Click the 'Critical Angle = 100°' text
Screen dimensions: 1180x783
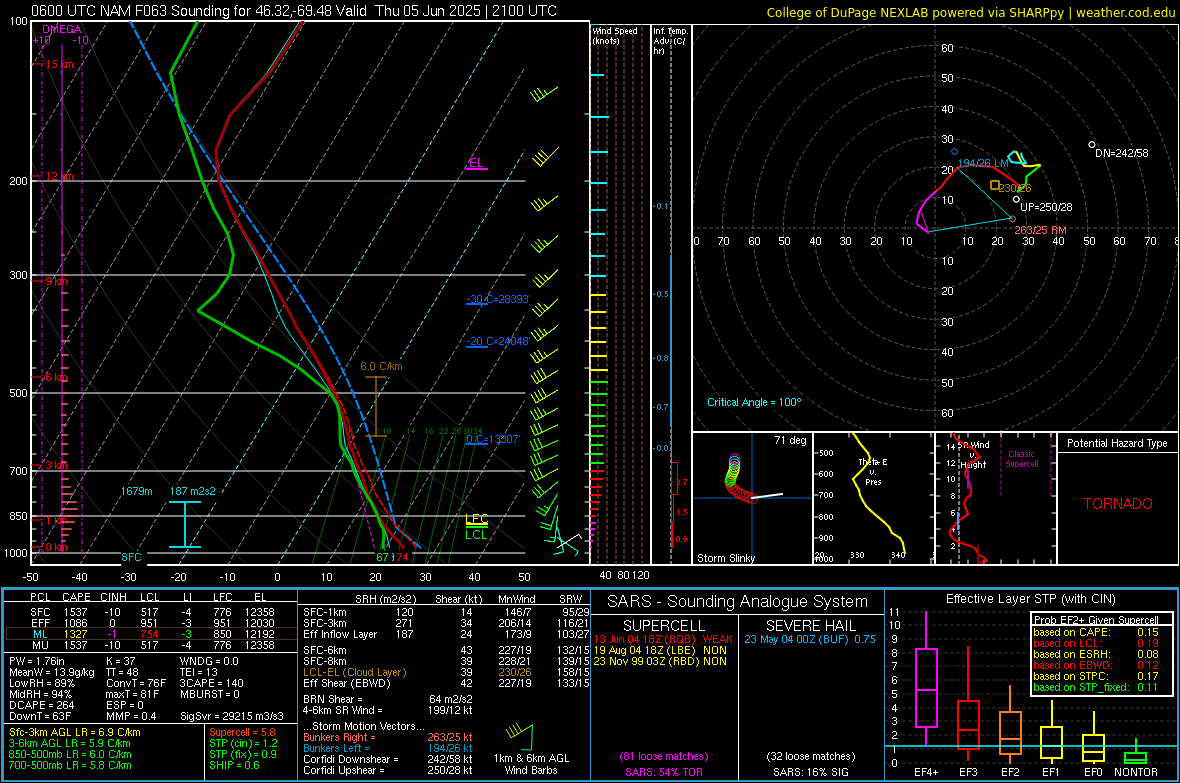754,402
